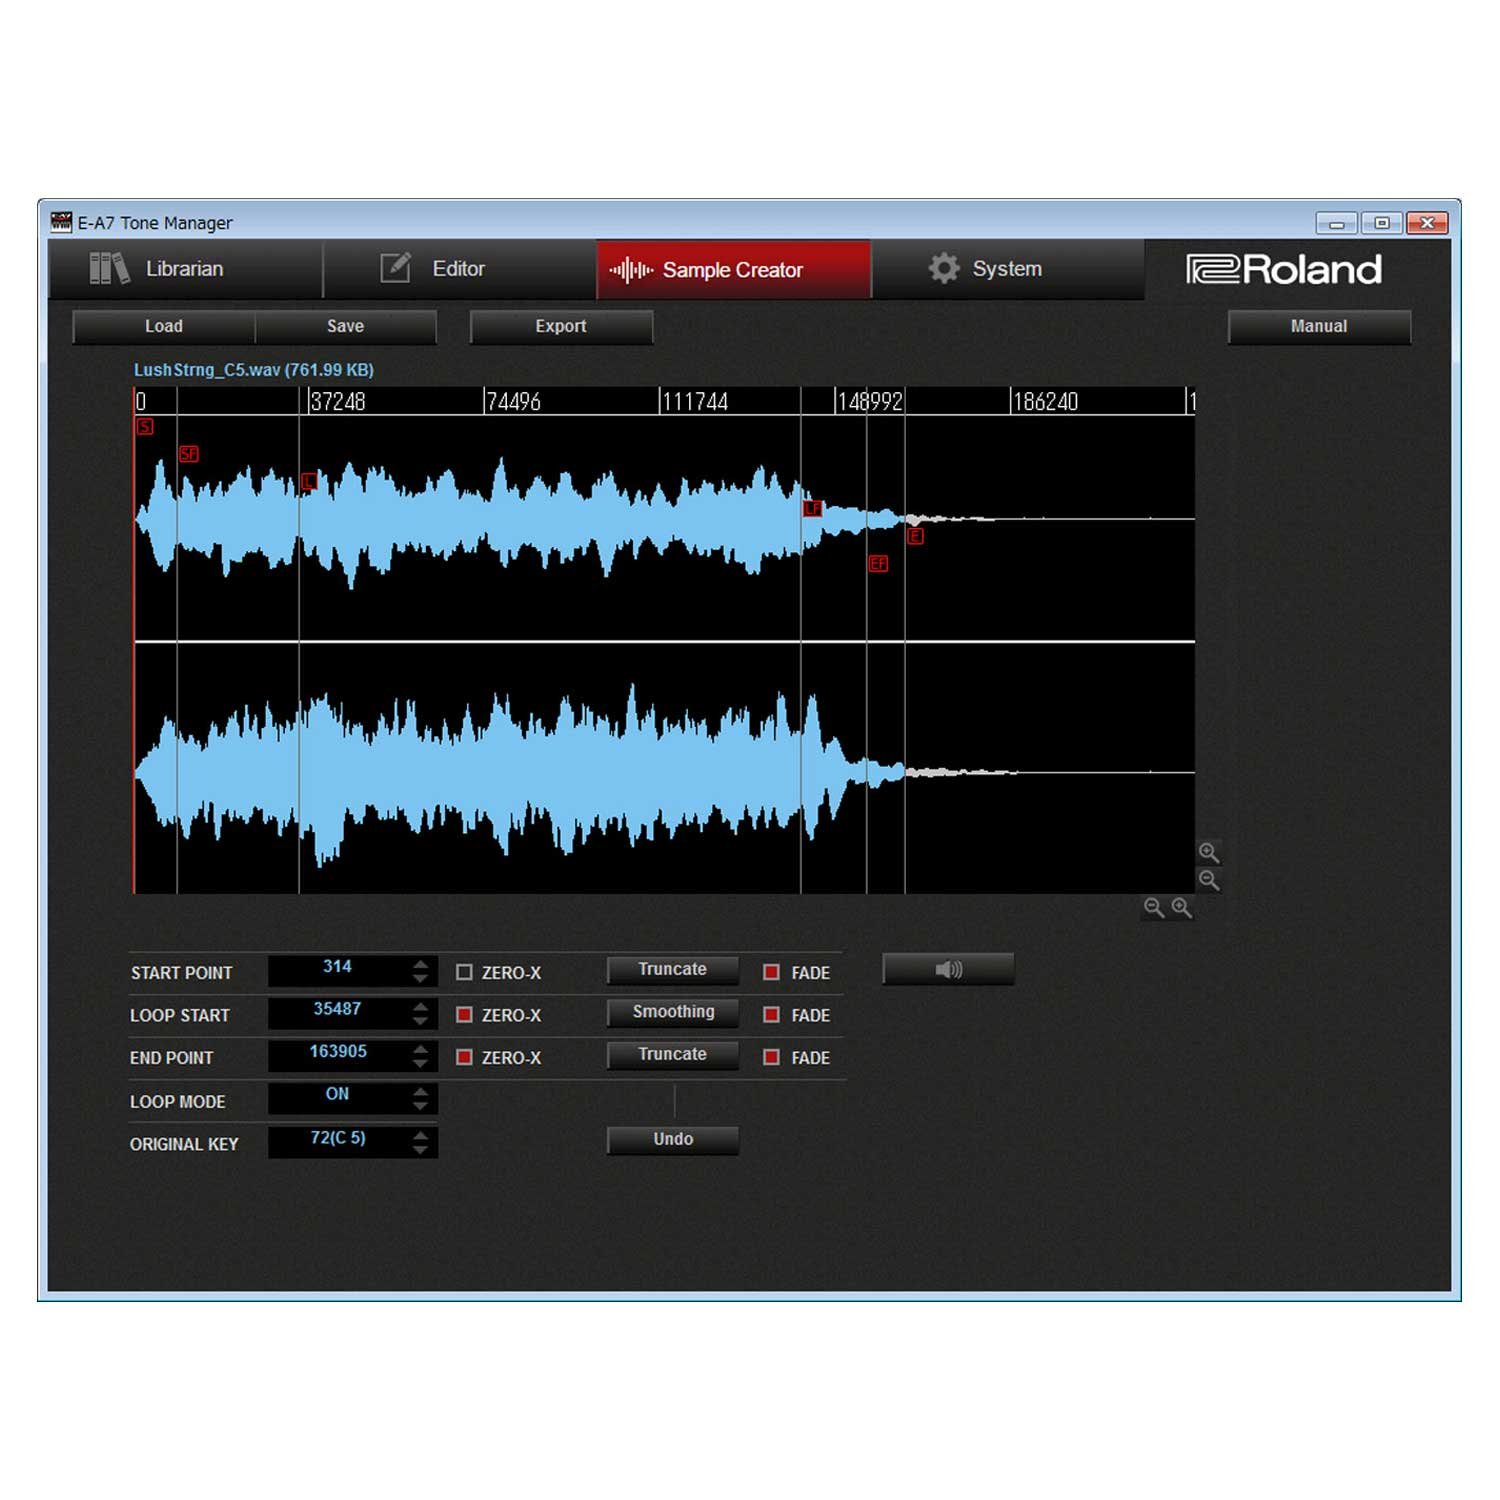Click the 186240 ruler label
Viewport: 1500px width, 1500px height.
tap(1046, 402)
